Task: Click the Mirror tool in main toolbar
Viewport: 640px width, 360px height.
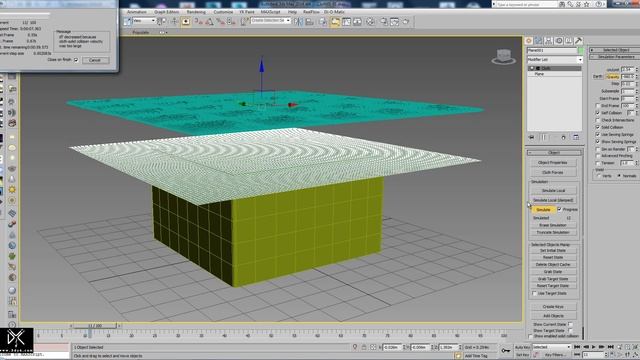Action: point(299,22)
